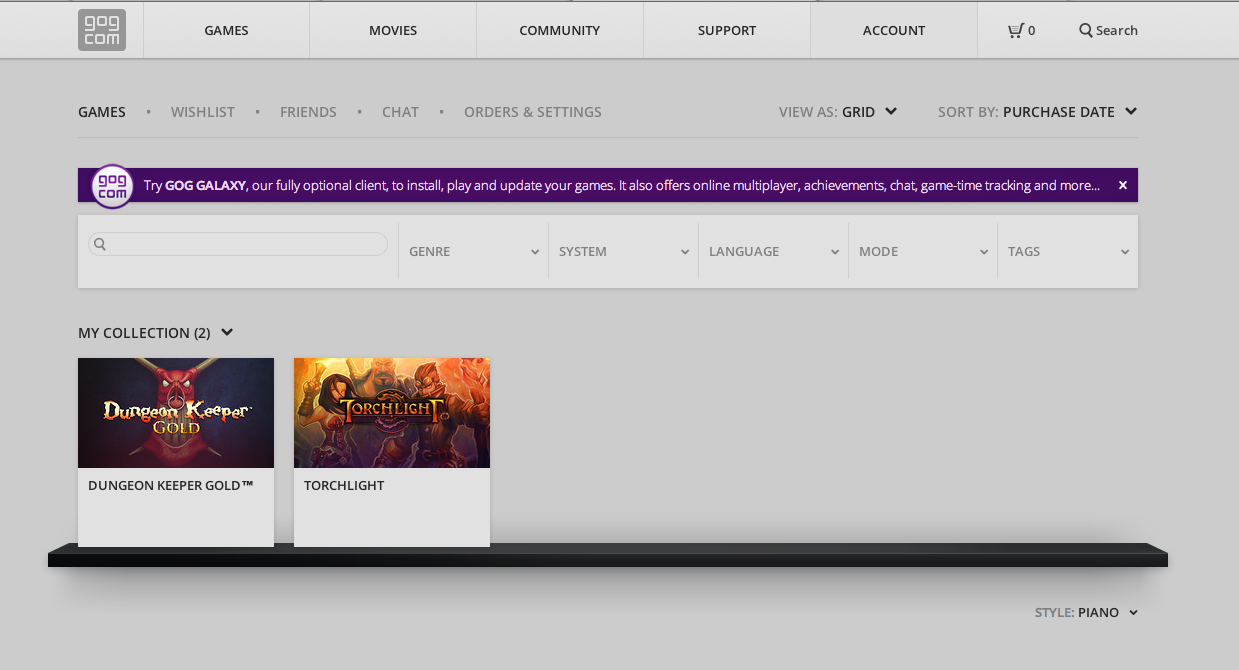Select the GAMES account tab

pos(102,112)
